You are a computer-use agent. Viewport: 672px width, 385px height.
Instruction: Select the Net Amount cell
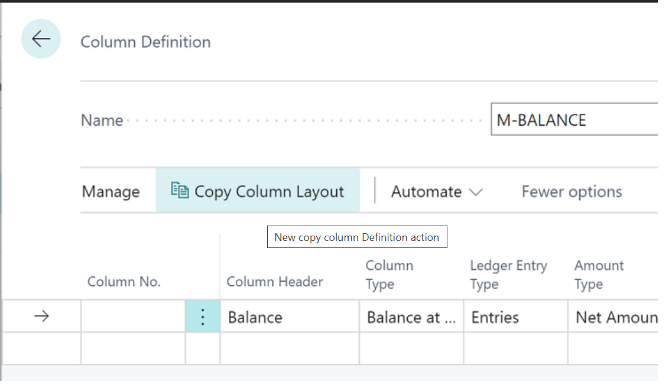tap(613, 317)
